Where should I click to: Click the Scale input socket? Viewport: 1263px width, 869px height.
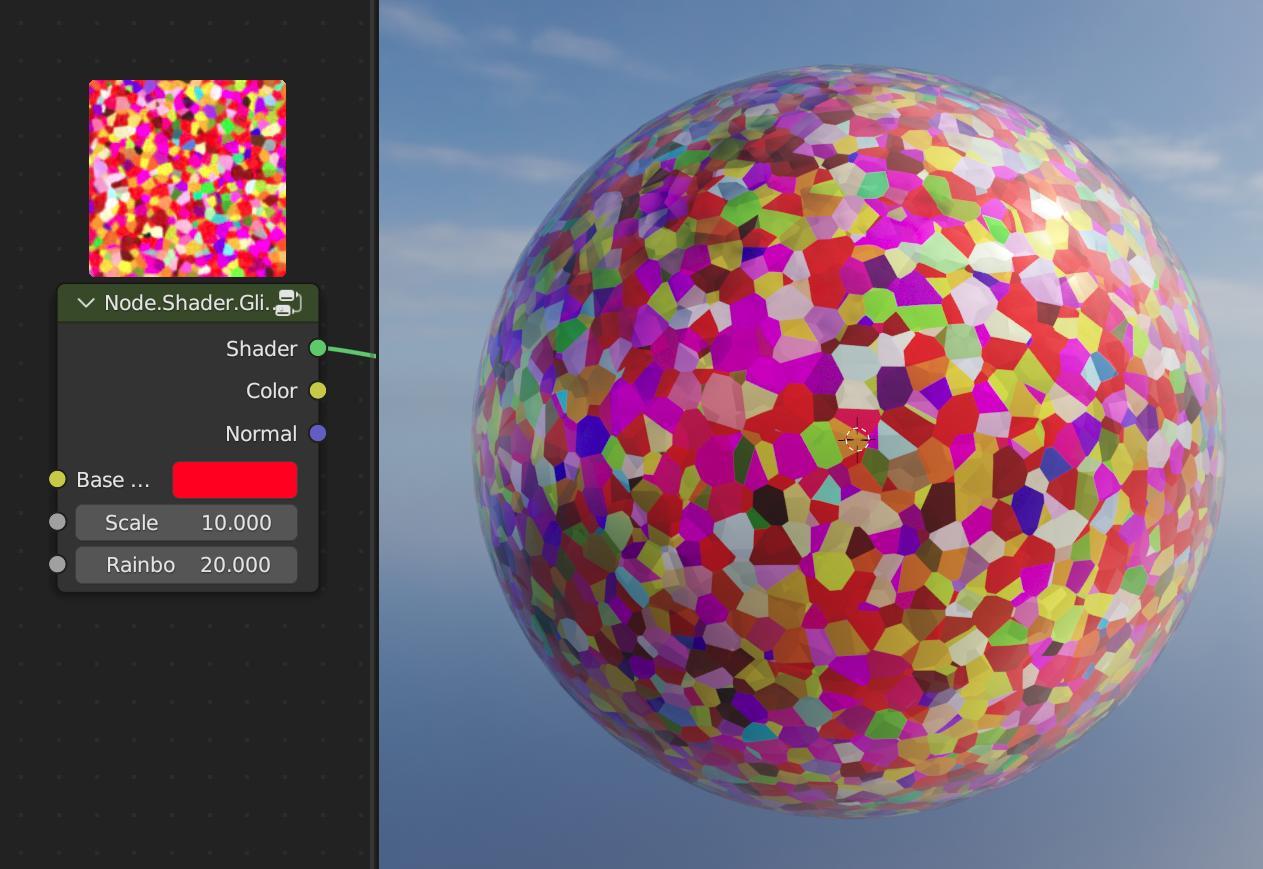pos(57,522)
